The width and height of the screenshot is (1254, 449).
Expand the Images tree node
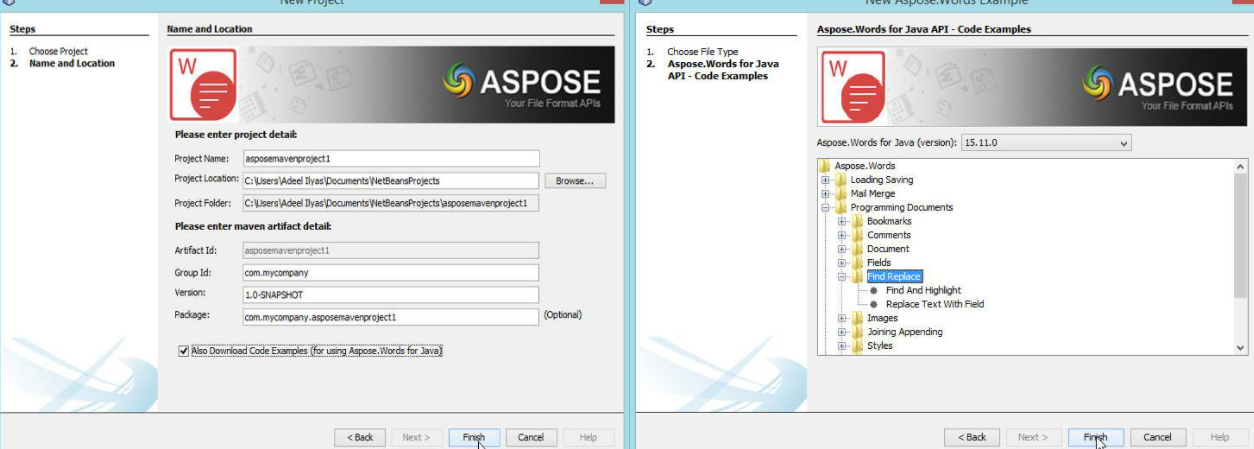(842, 318)
